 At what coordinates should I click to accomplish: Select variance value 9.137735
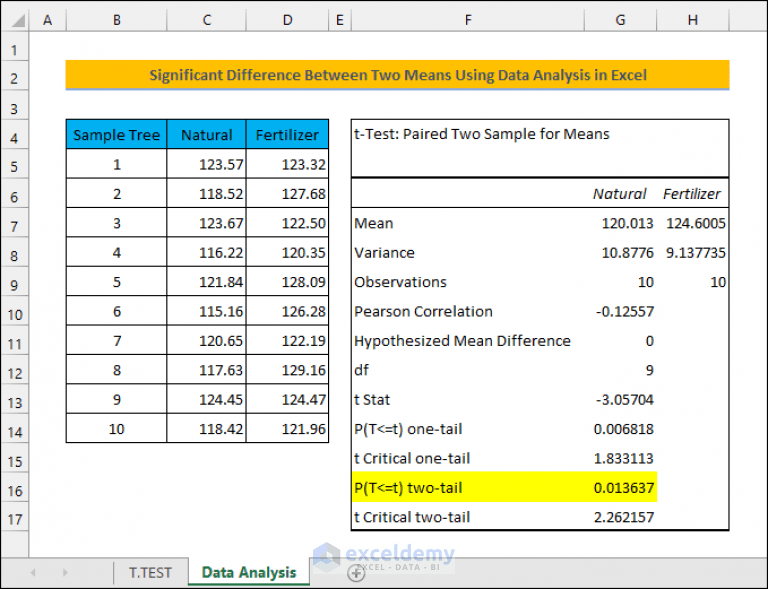(x=693, y=252)
